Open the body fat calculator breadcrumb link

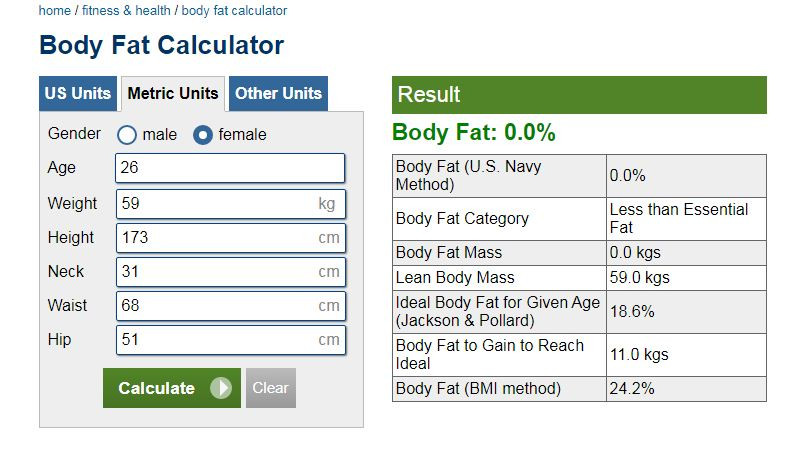[234, 11]
